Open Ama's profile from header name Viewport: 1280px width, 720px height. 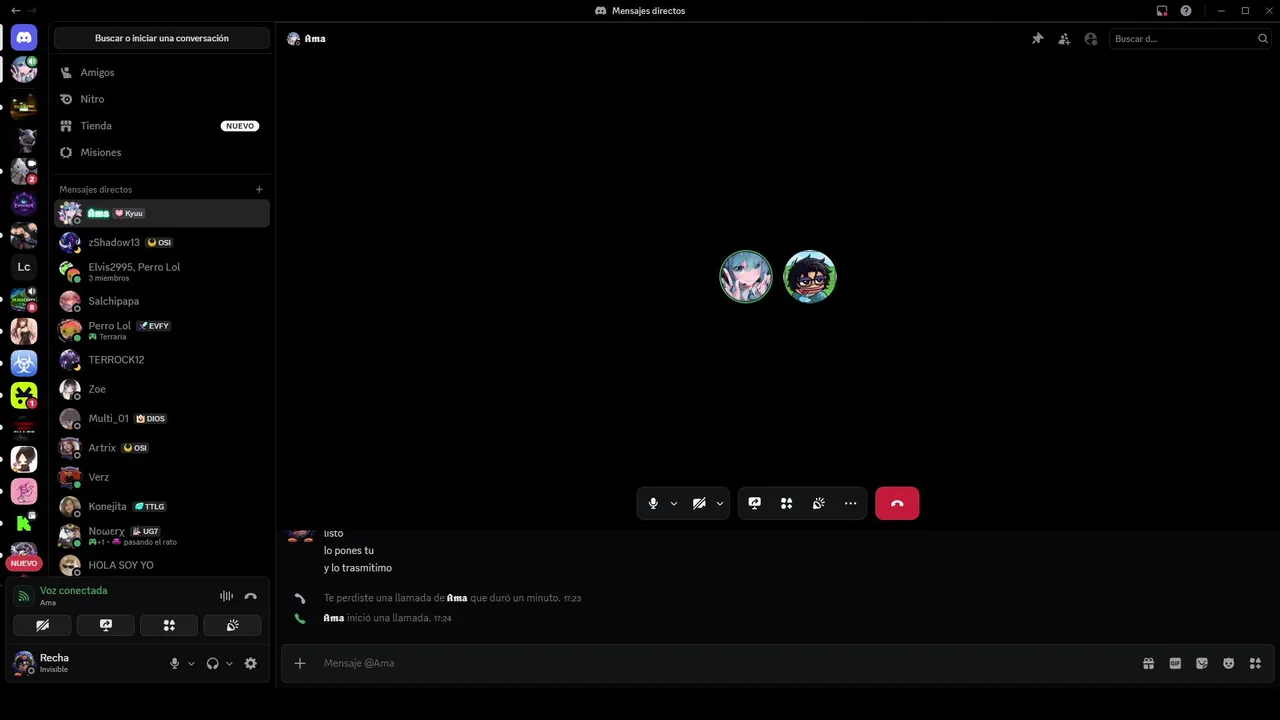315,39
